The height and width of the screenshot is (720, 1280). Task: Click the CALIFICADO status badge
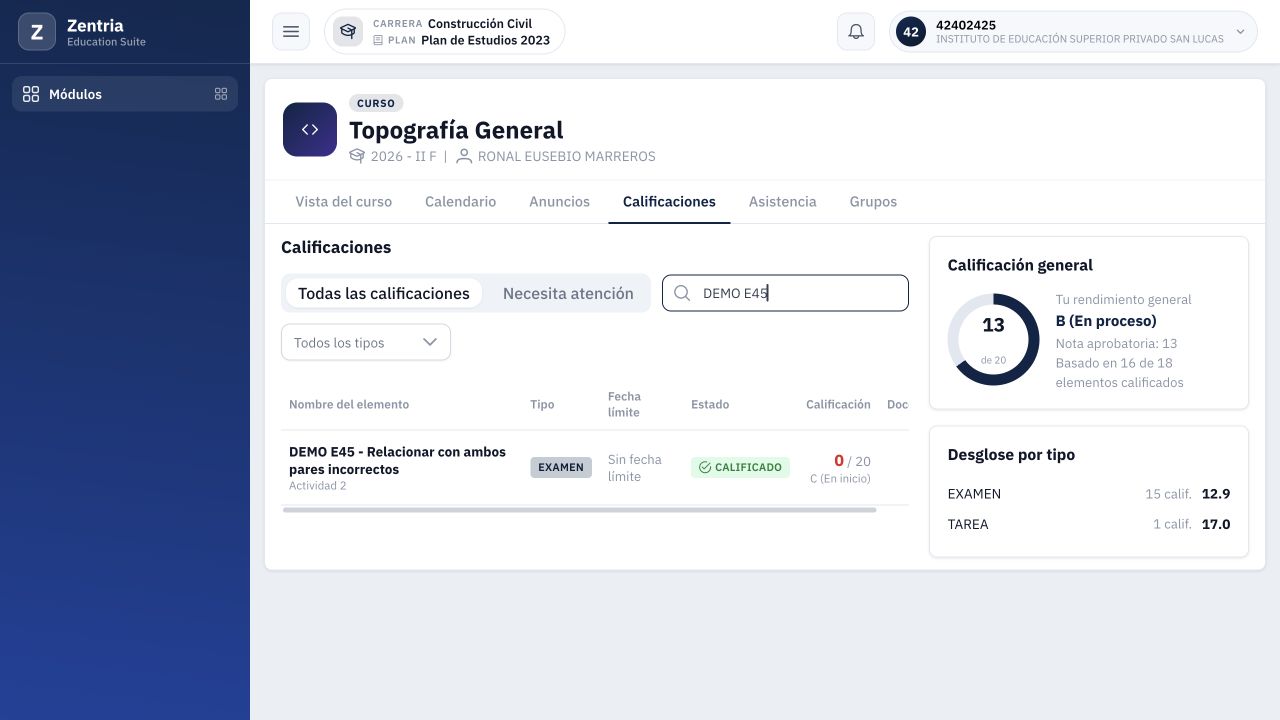(740, 467)
